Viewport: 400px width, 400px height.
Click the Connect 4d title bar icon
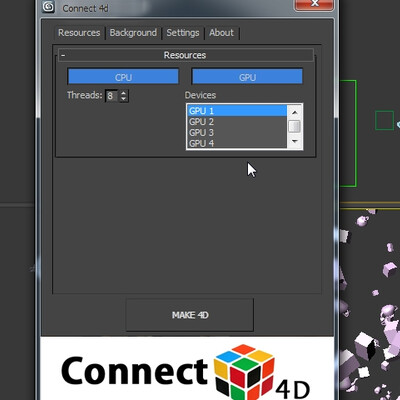(49, 7)
